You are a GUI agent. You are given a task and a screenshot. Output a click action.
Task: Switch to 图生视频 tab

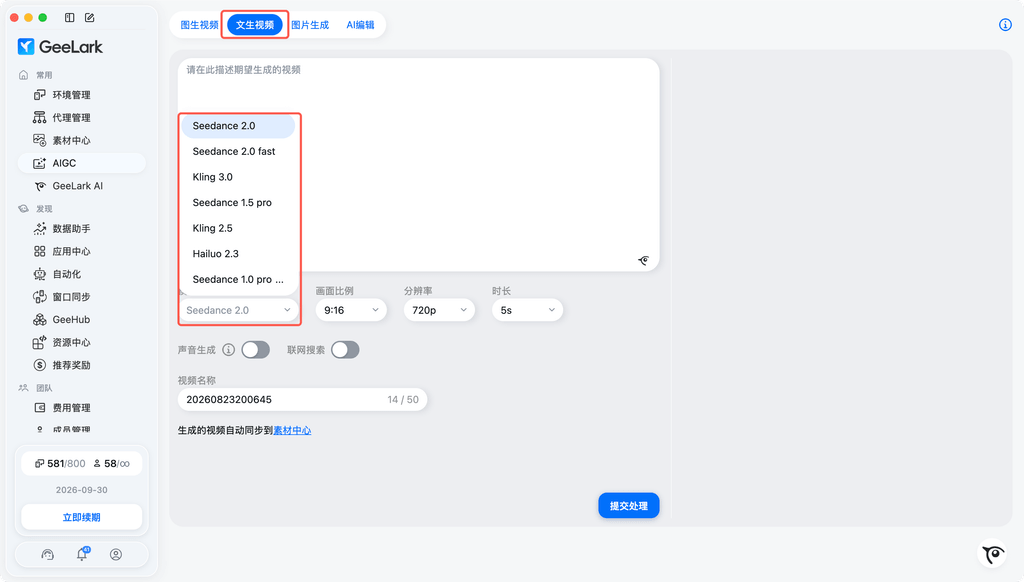[x=199, y=25]
